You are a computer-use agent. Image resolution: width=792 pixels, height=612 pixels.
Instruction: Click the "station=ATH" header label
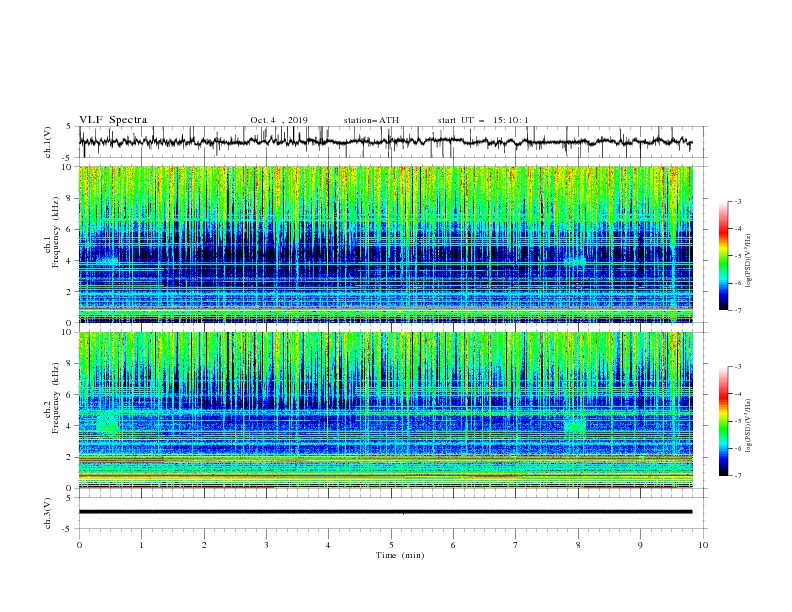pyautogui.click(x=371, y=120)
